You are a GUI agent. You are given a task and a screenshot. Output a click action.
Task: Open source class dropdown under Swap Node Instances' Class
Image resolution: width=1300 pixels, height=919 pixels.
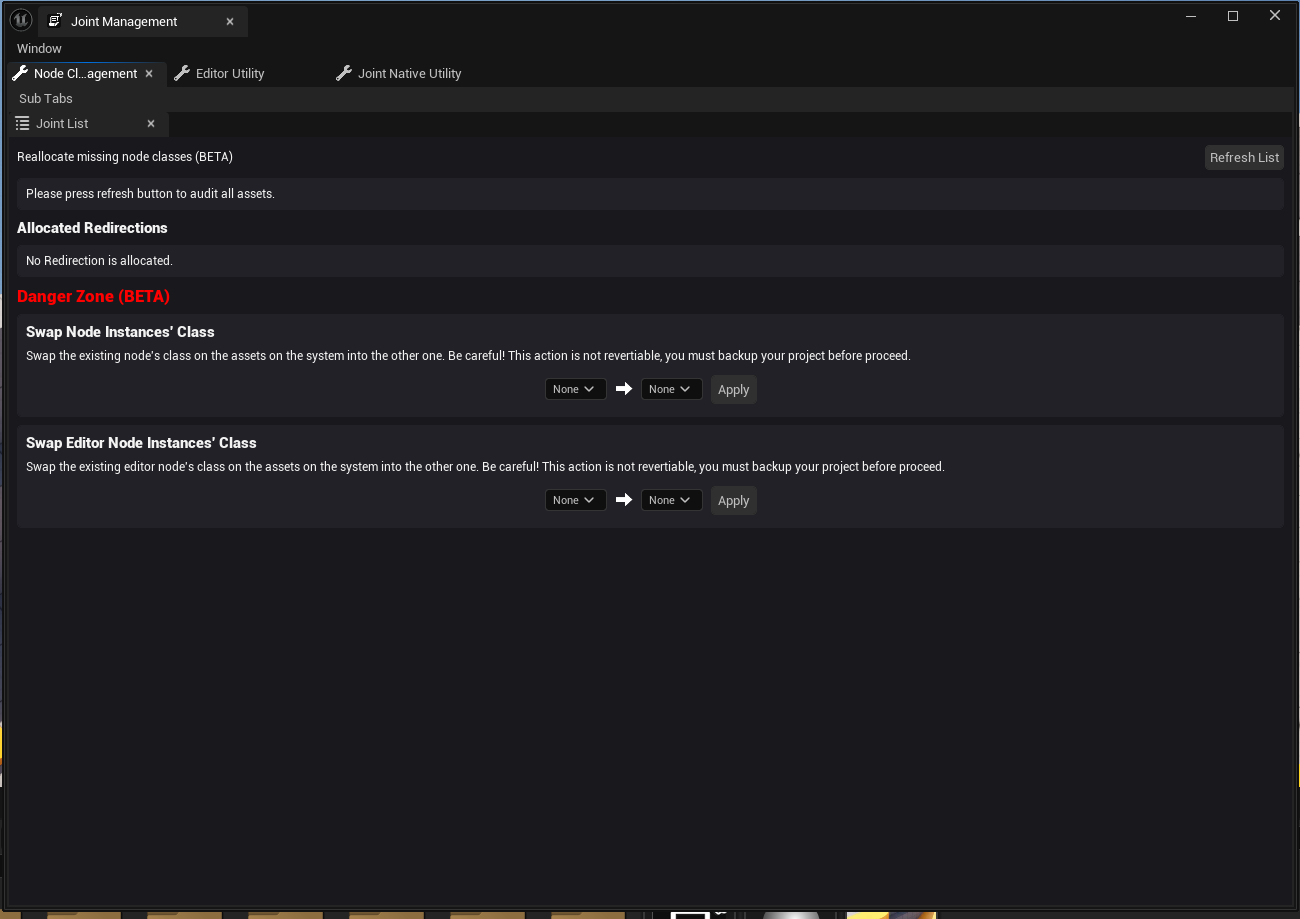coord(575,389)
